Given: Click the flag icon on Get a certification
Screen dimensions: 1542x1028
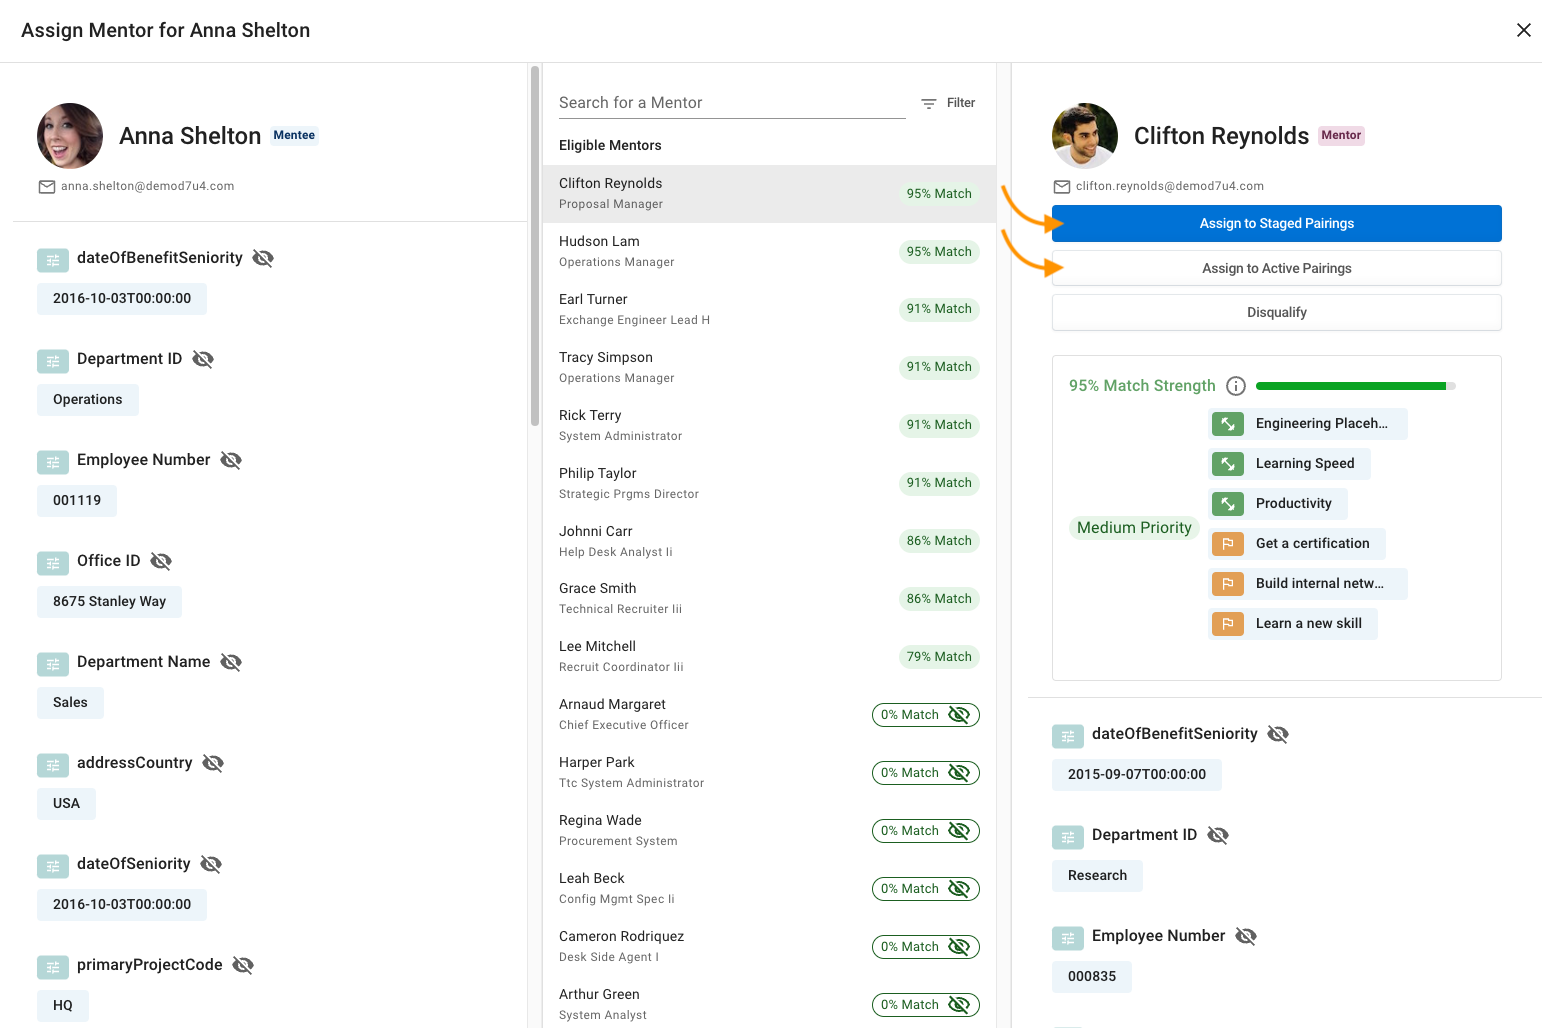Looking at the screenshot, I should pos(1228,543).
